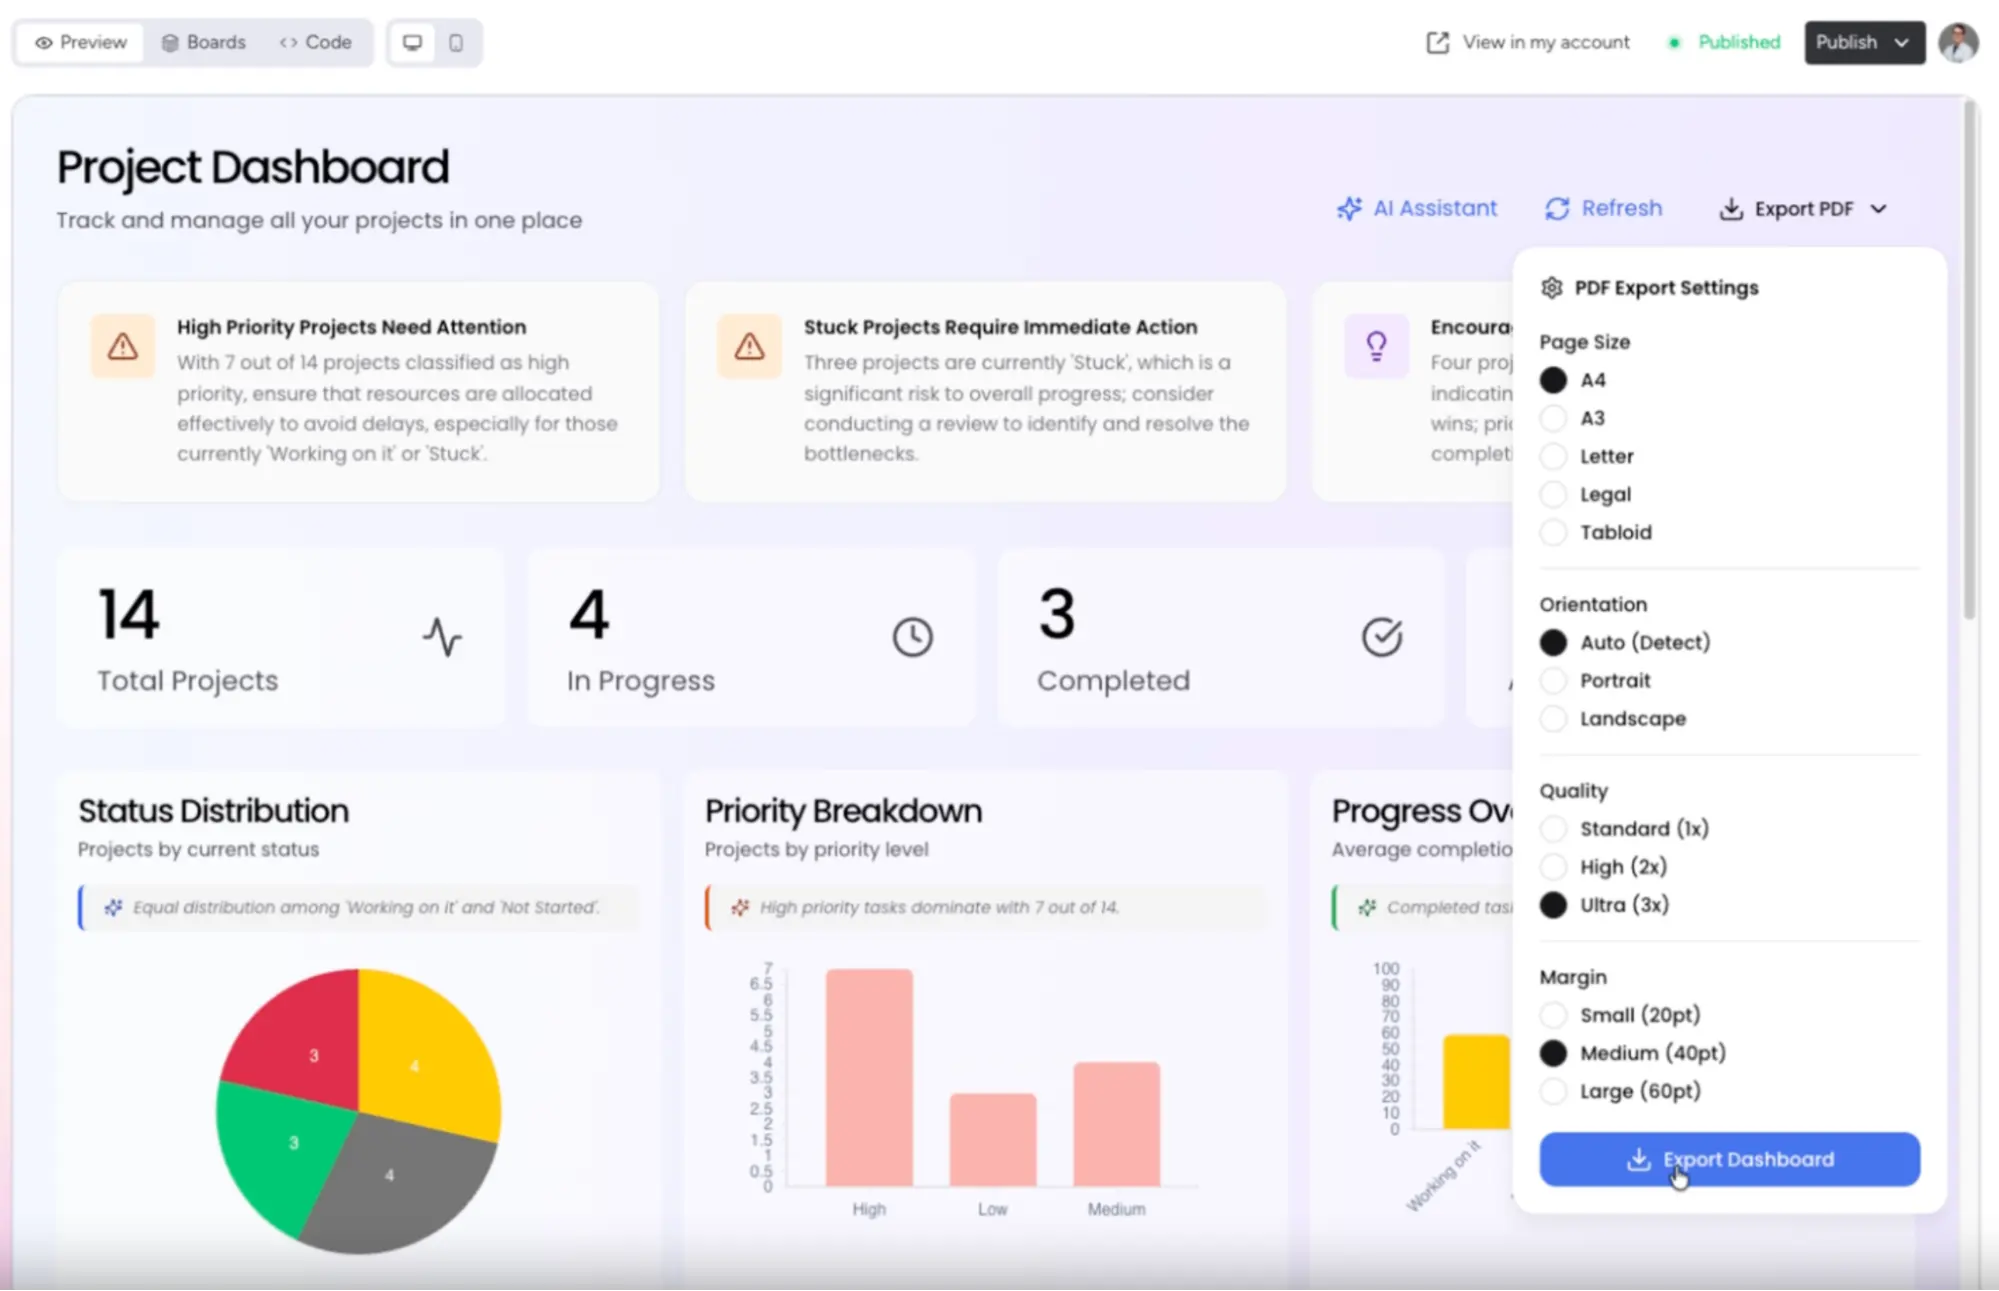Click the PDF Export Settings gear icon
The image size is (1999, 1291).
click(x=1551, y=288)
